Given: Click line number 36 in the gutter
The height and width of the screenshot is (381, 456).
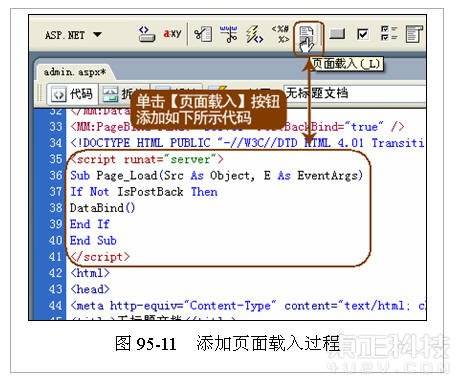Looking at the screenshot, I should click(x=56, y=175).
